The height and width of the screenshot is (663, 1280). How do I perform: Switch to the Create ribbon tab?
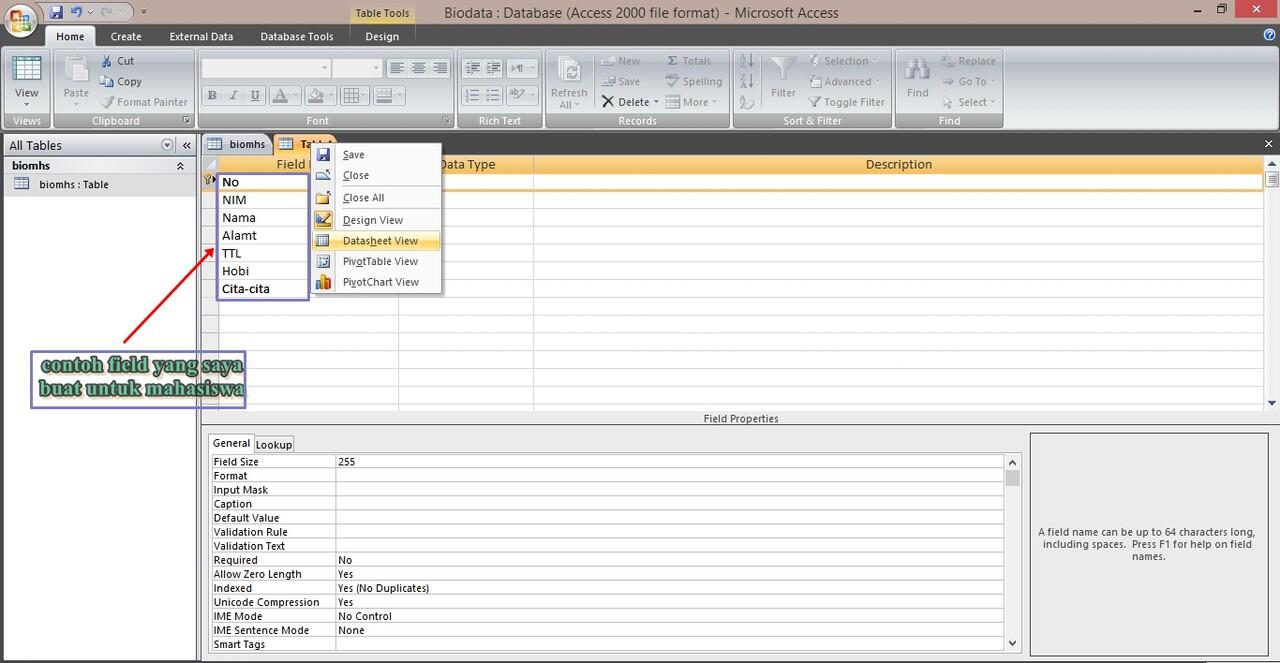click(x=126, y=36)
